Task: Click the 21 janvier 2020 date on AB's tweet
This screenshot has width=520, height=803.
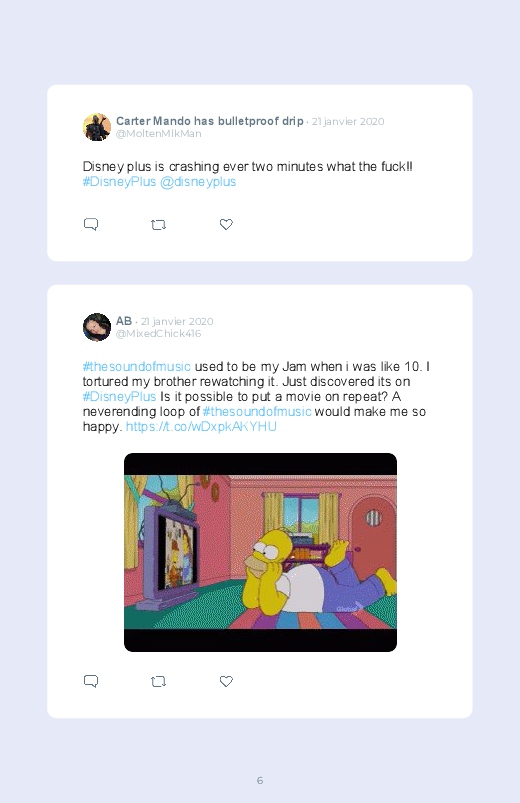Action: pos(177,322)
